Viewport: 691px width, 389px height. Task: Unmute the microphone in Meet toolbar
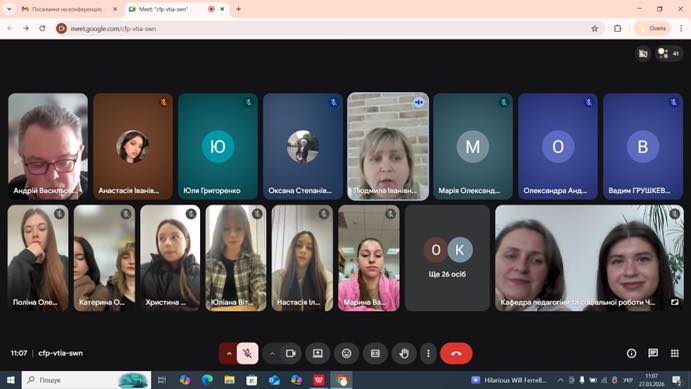(x=248, y=353)
